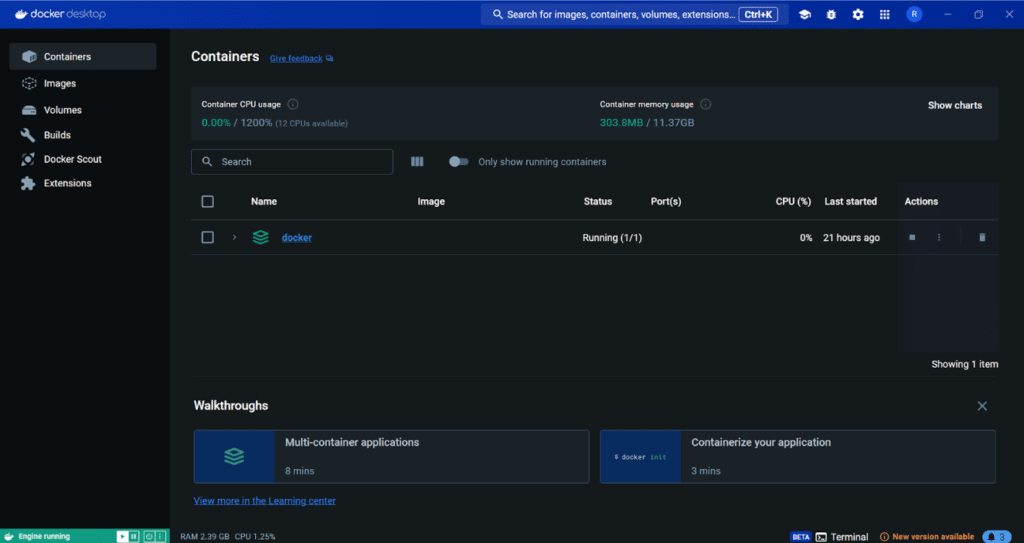
Task: Click the Terminal icon in status bar
Action: click(x=821, y=537)
